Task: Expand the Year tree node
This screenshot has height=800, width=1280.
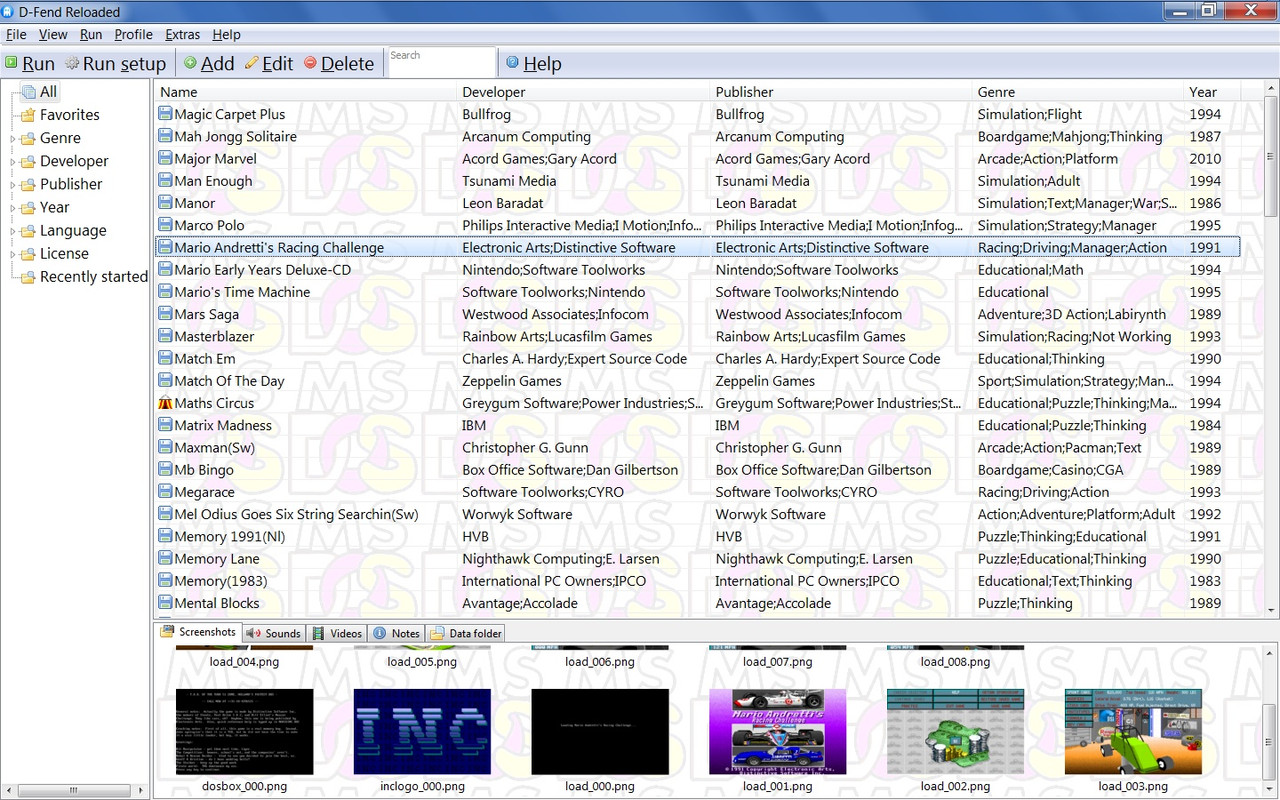Action: tap(13, 208)
